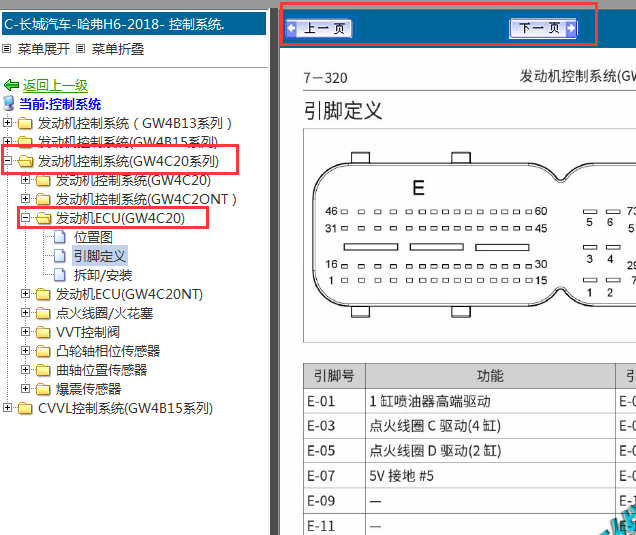Screen dimensions: 636x535
Task: Click folder icon of 点火线圈/火花塞
Action: (x=43, y=313)
